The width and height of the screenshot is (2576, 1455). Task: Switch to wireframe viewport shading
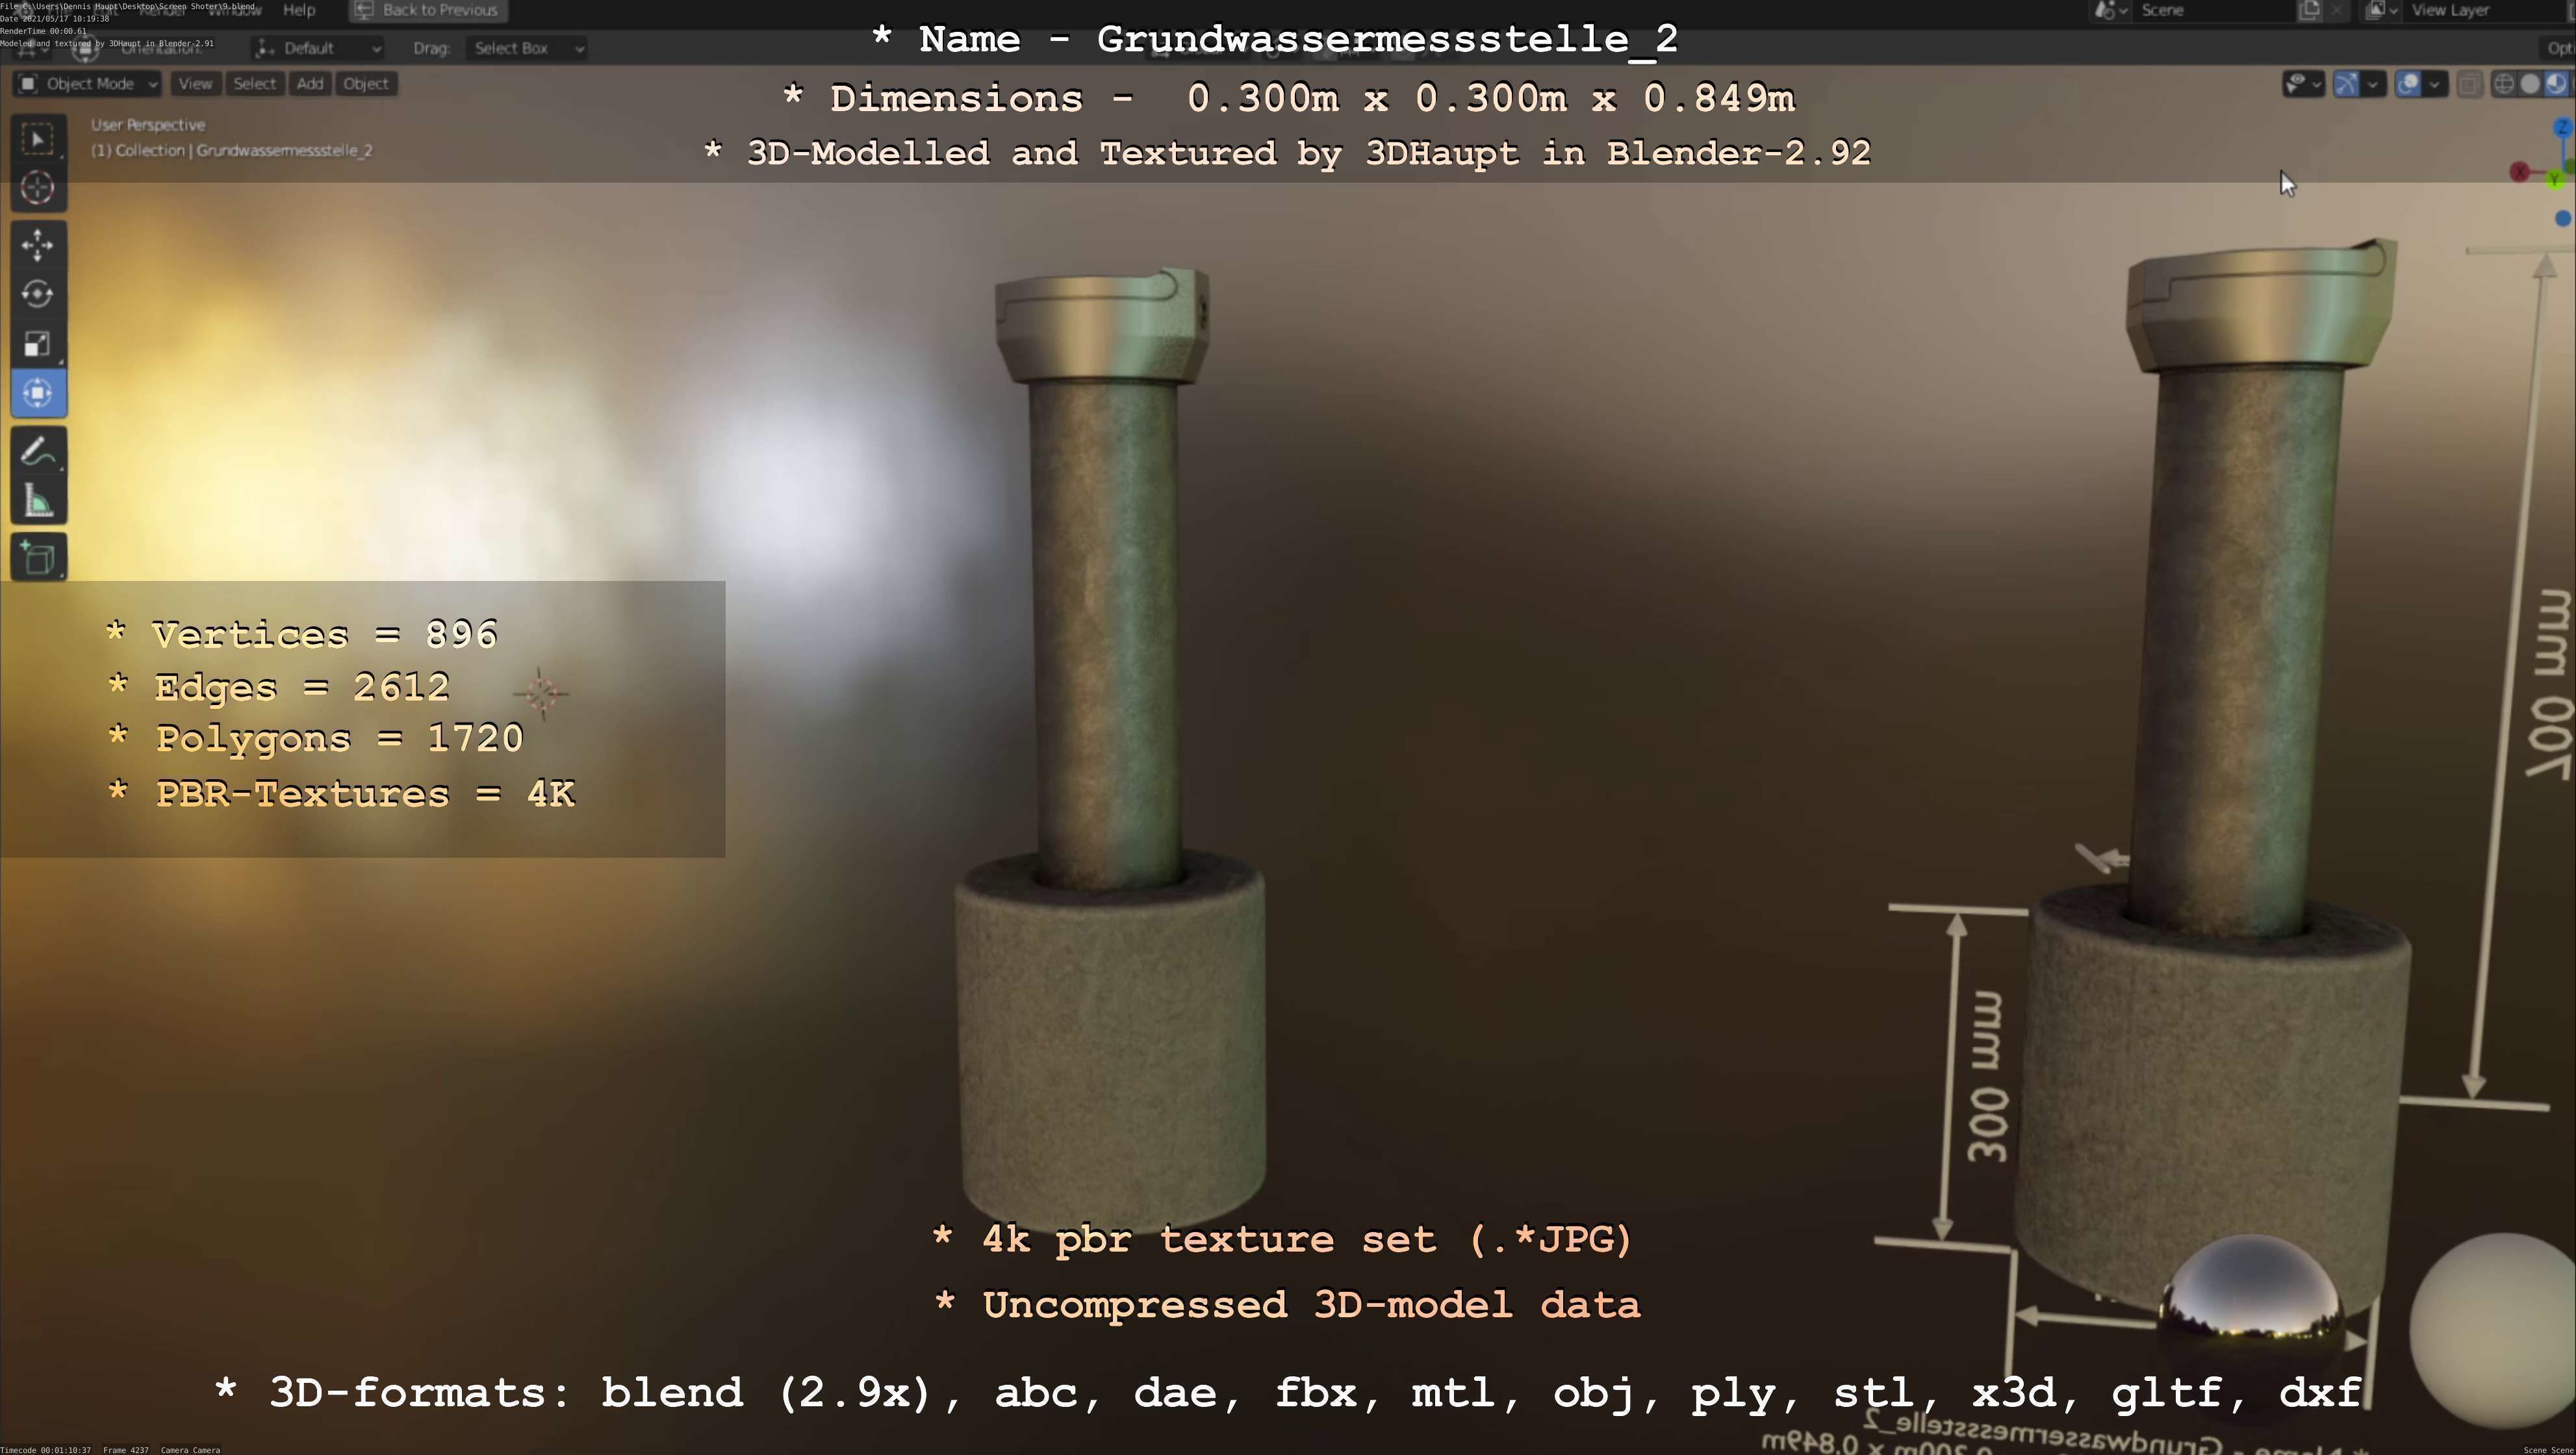point(2504,84)
